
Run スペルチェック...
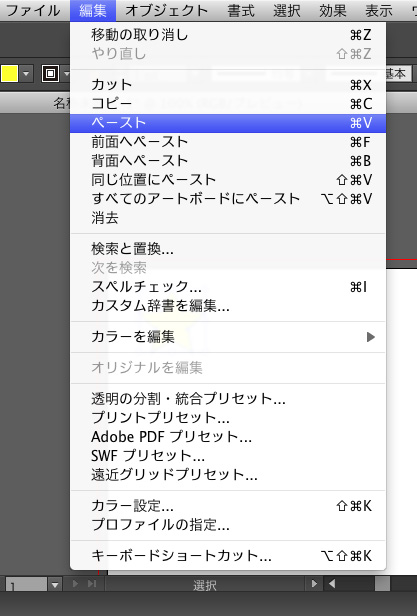[x=228, y=287]
